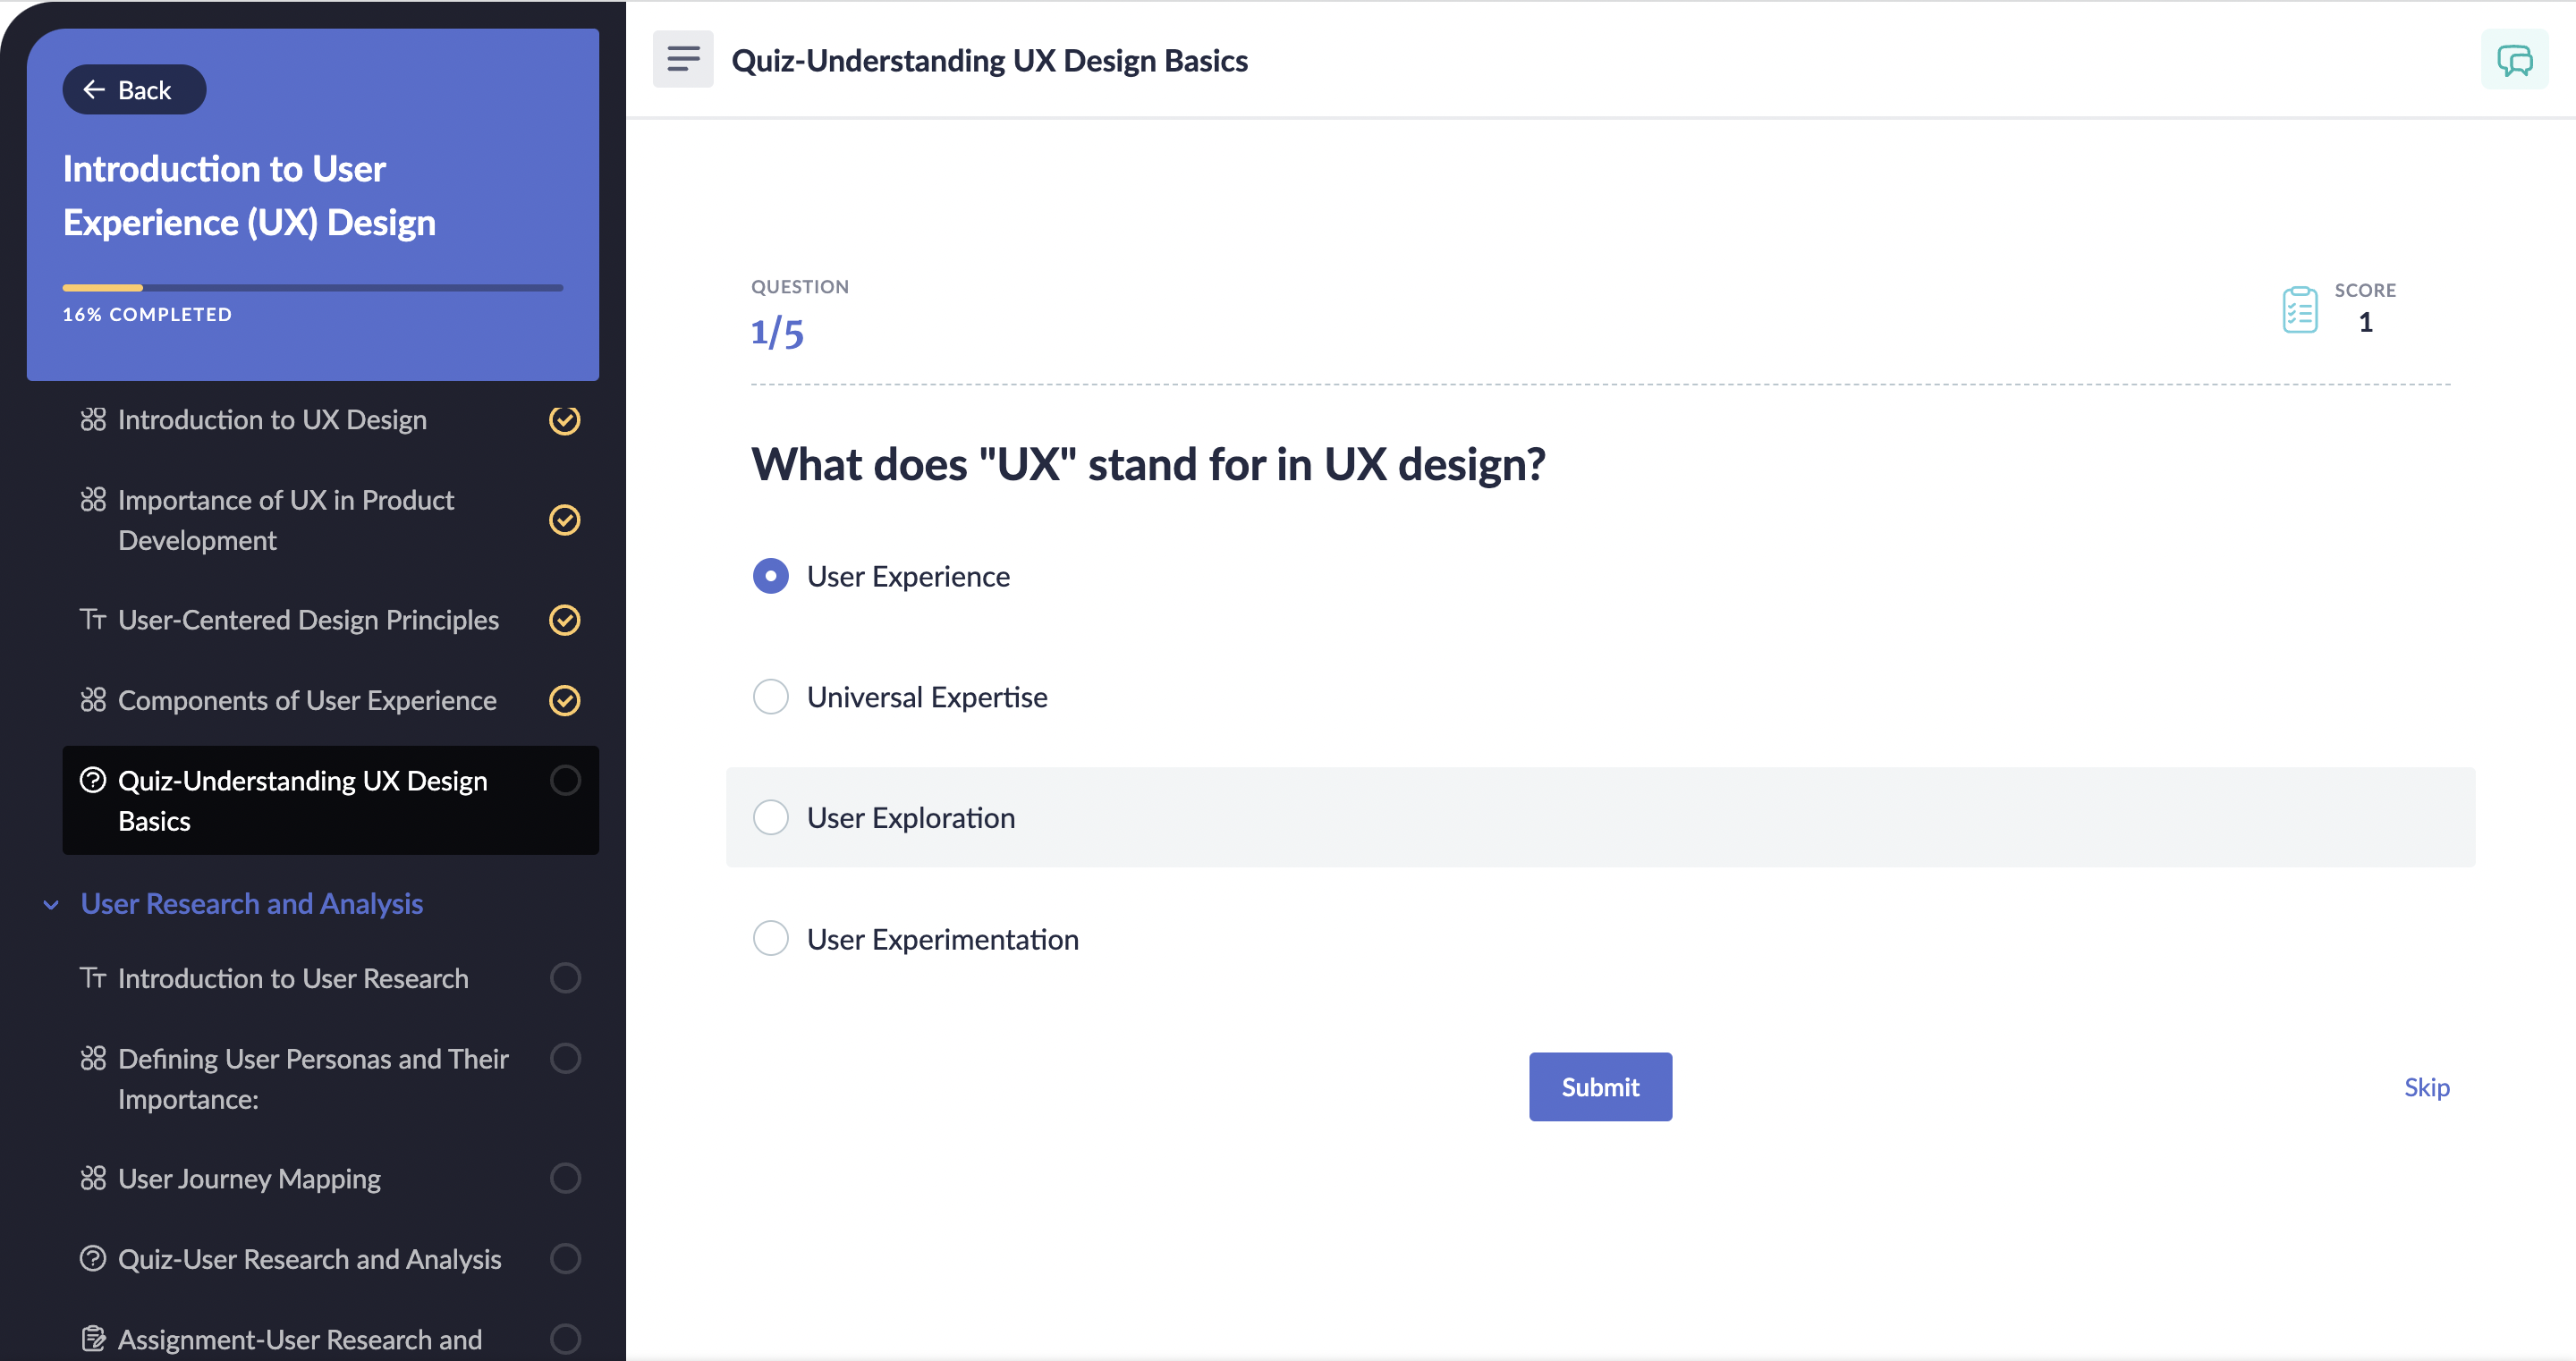Image resolution: width=2576 pixels, height=1361 pixels.
Task: Click the quiz icon beside Quiz-User Research and Analysis
Action: (93, 1259)
